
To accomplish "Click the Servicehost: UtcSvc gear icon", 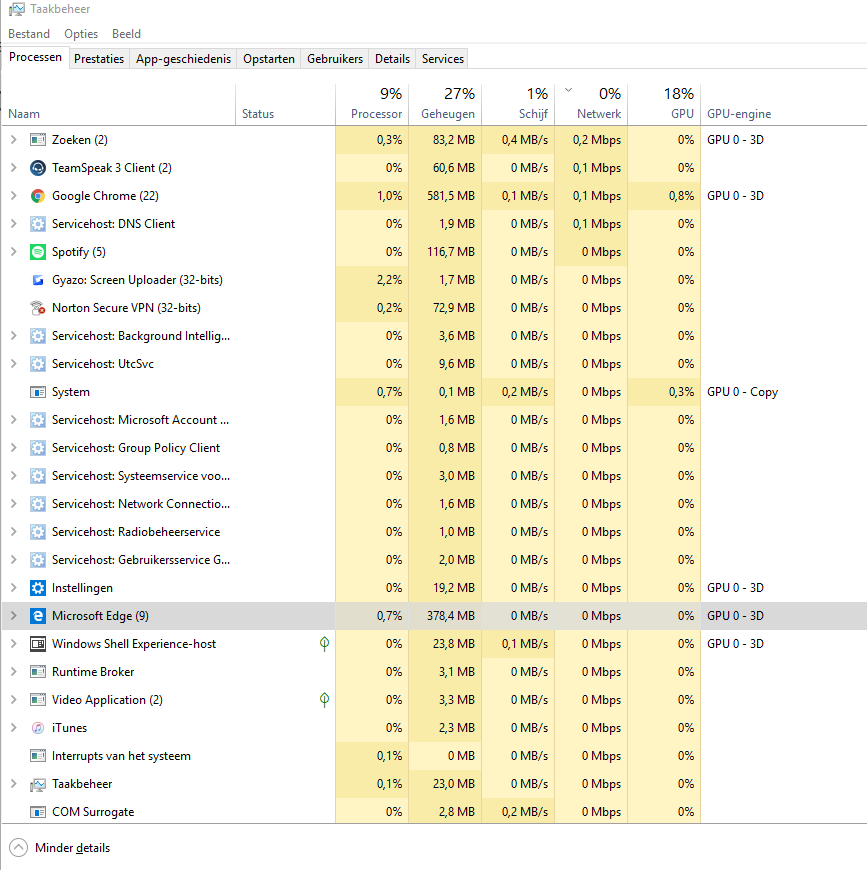I will [x=38, y=364].
